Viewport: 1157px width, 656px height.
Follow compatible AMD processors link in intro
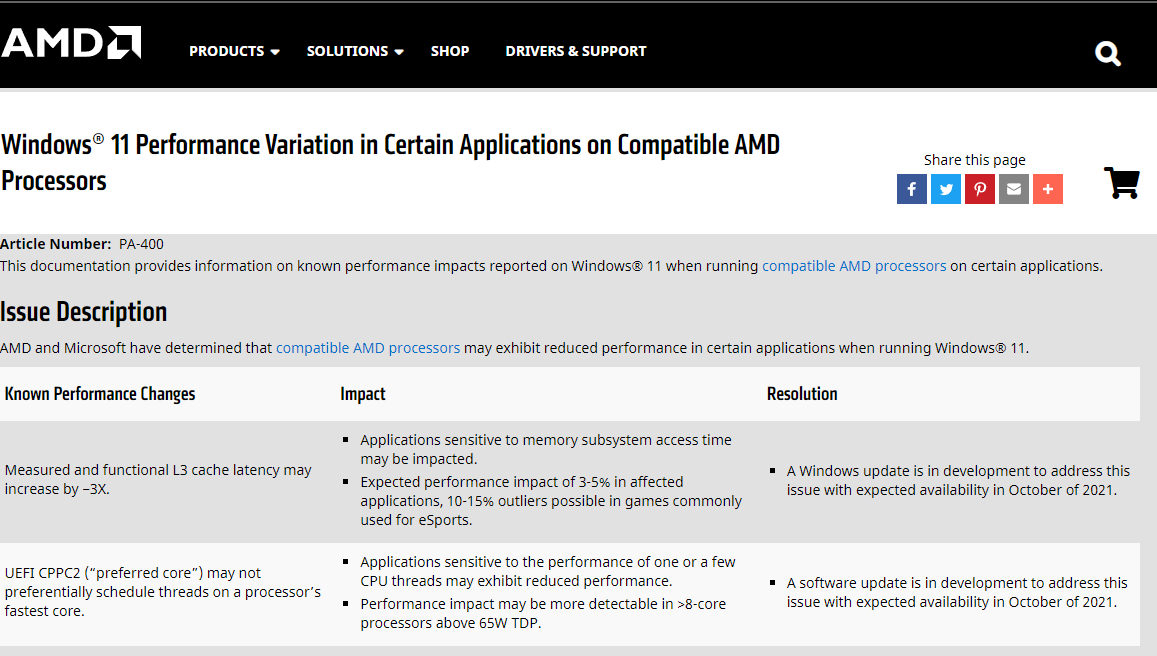854,266
